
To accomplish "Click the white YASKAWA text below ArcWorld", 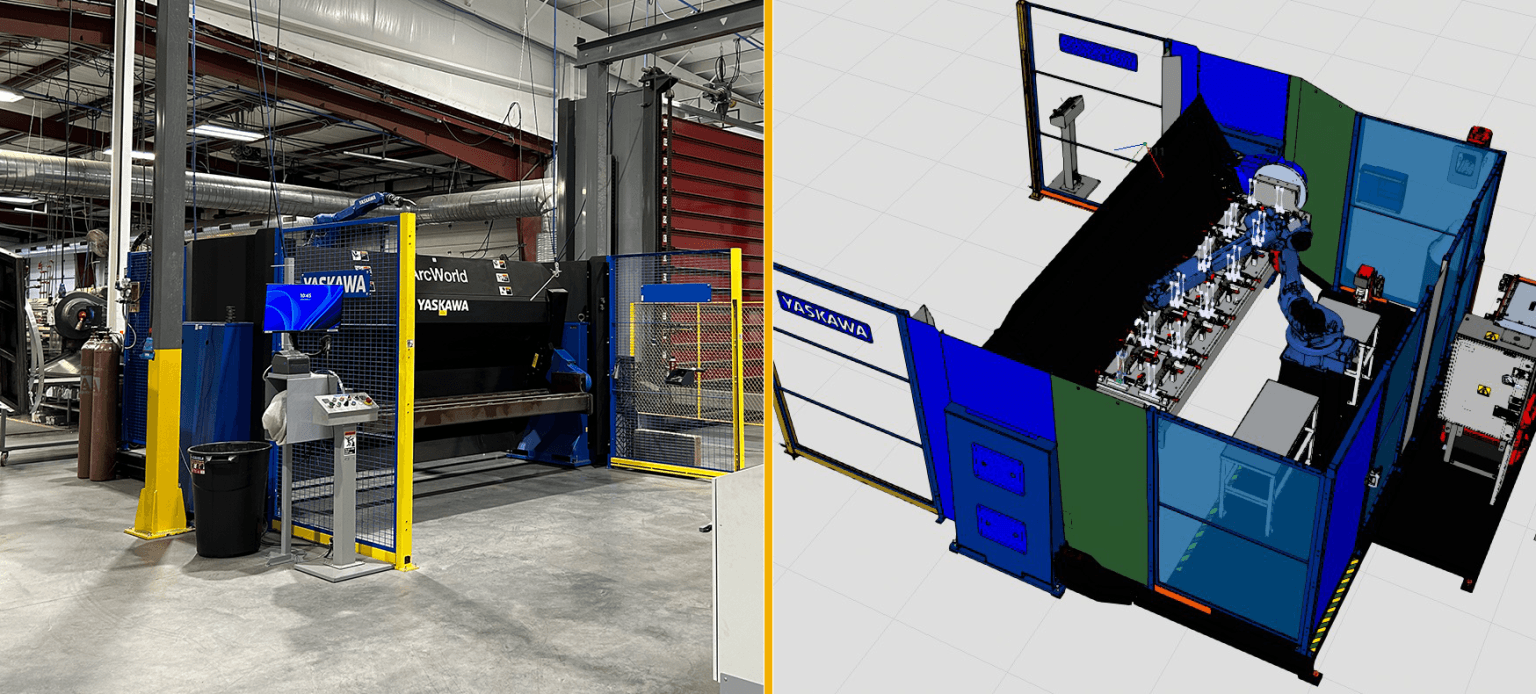I will 443,304.
